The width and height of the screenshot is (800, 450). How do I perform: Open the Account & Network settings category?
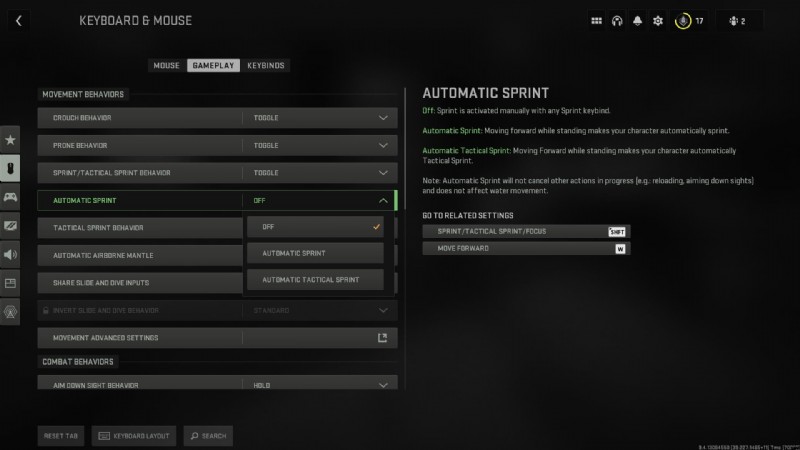11,313
